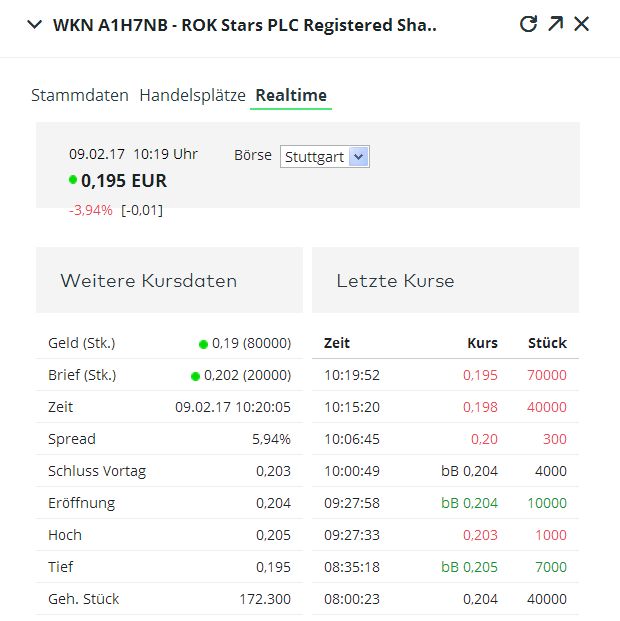
Task: Click the Zeit column header
Action: coord(337,343)
